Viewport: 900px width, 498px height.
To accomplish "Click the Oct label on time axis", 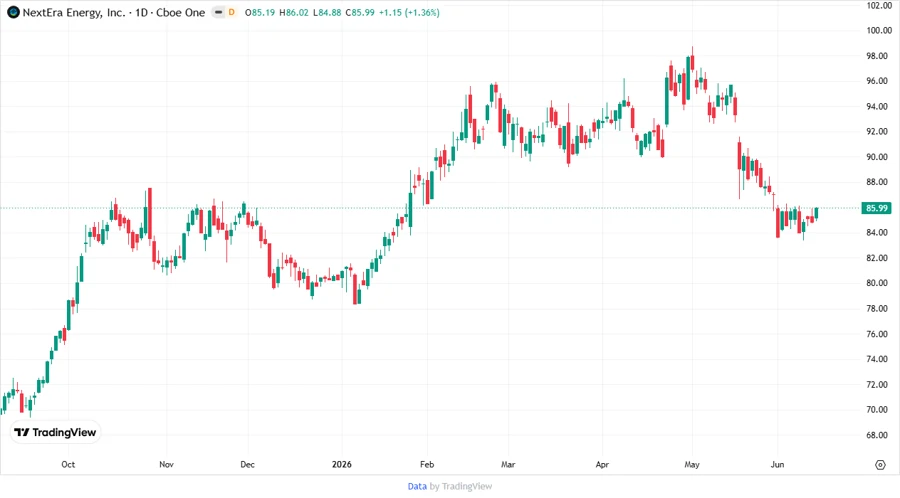I will click(68, 464).
